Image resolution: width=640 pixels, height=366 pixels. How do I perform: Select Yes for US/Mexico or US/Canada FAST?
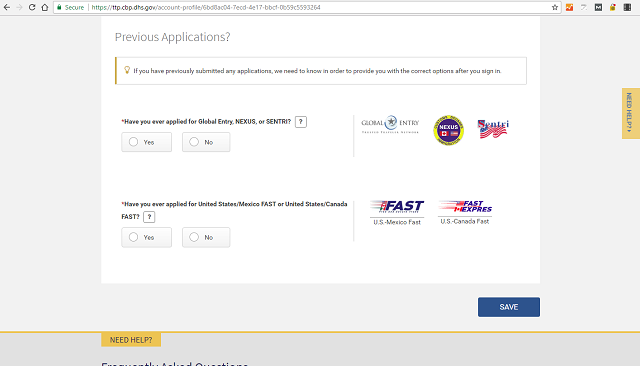(x=147, y=237)
